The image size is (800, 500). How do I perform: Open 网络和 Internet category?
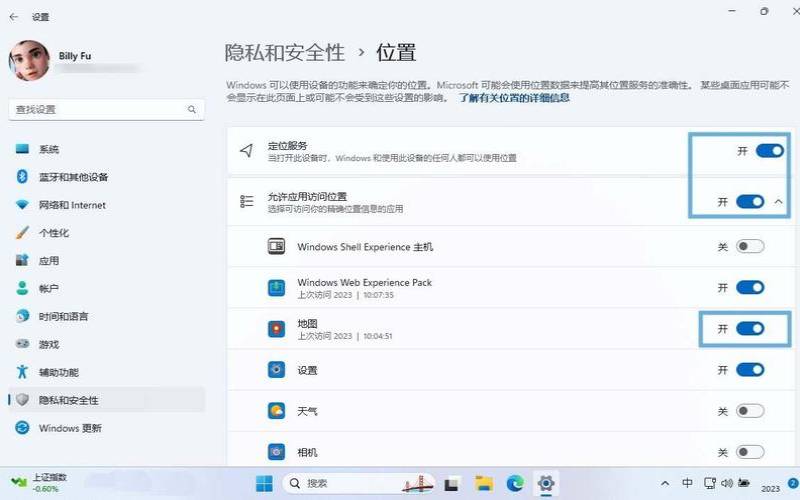click(106, 205)
